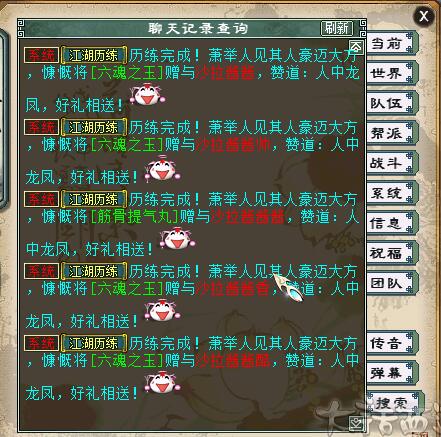Open the 系统 messages tab
441x437 pixels.
[x=389, y=193]
